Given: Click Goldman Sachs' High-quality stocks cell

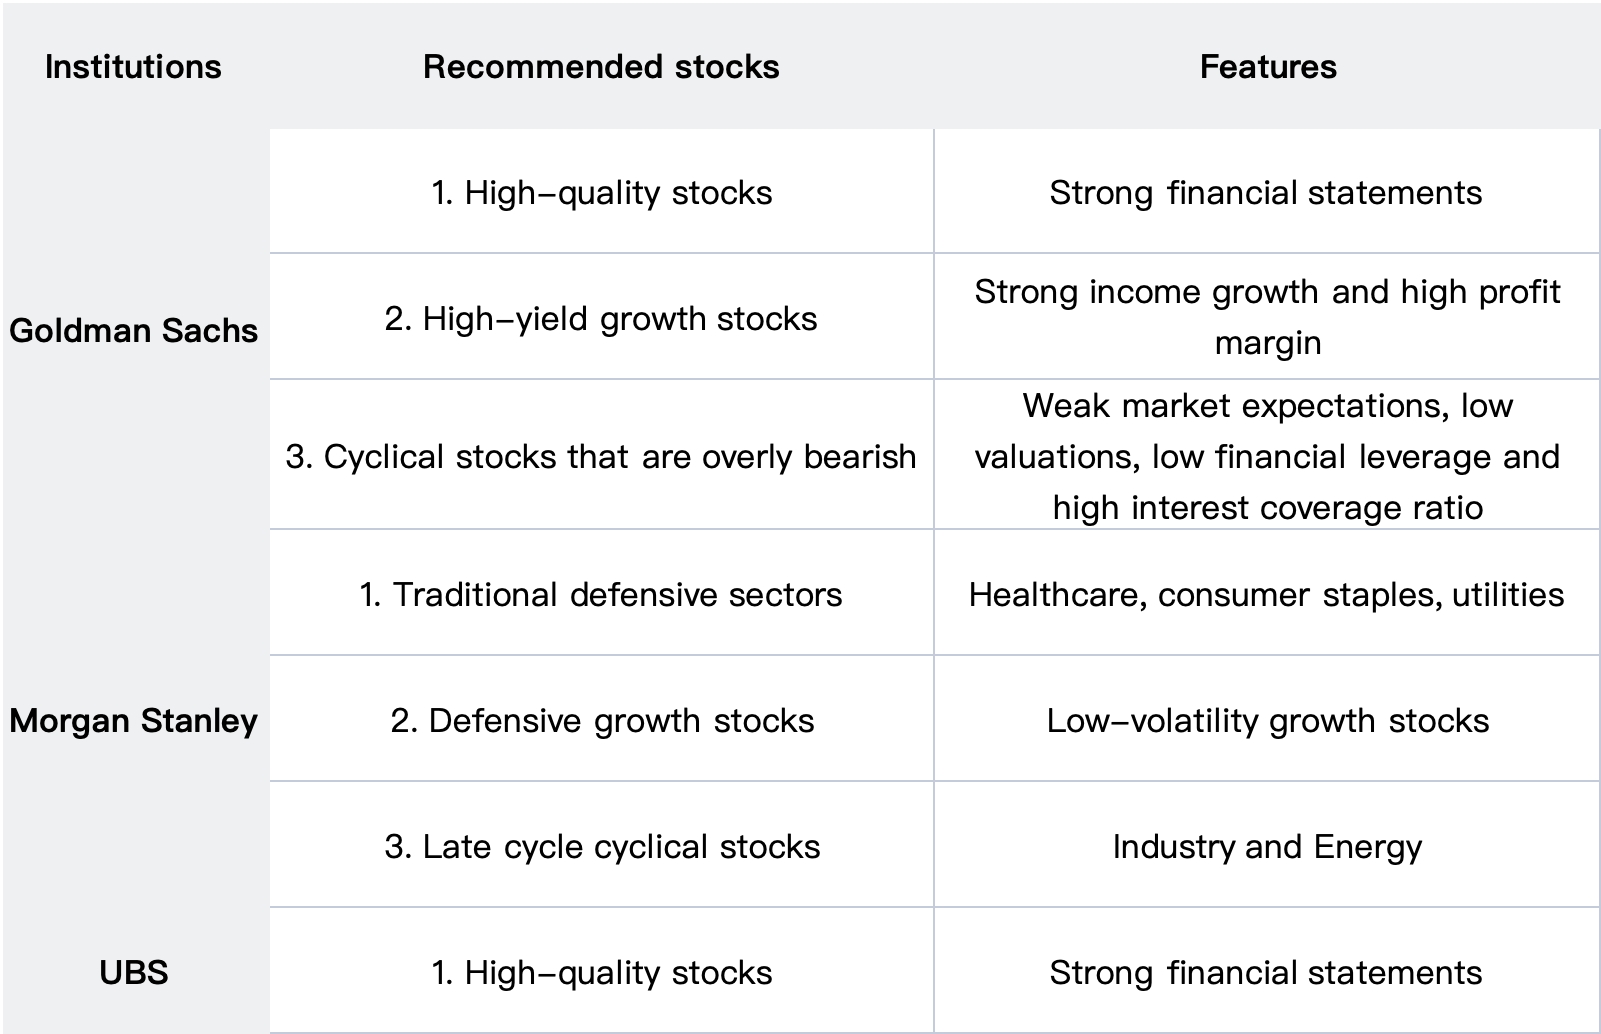Looking at the screenshot, I should tap(601, 192).
